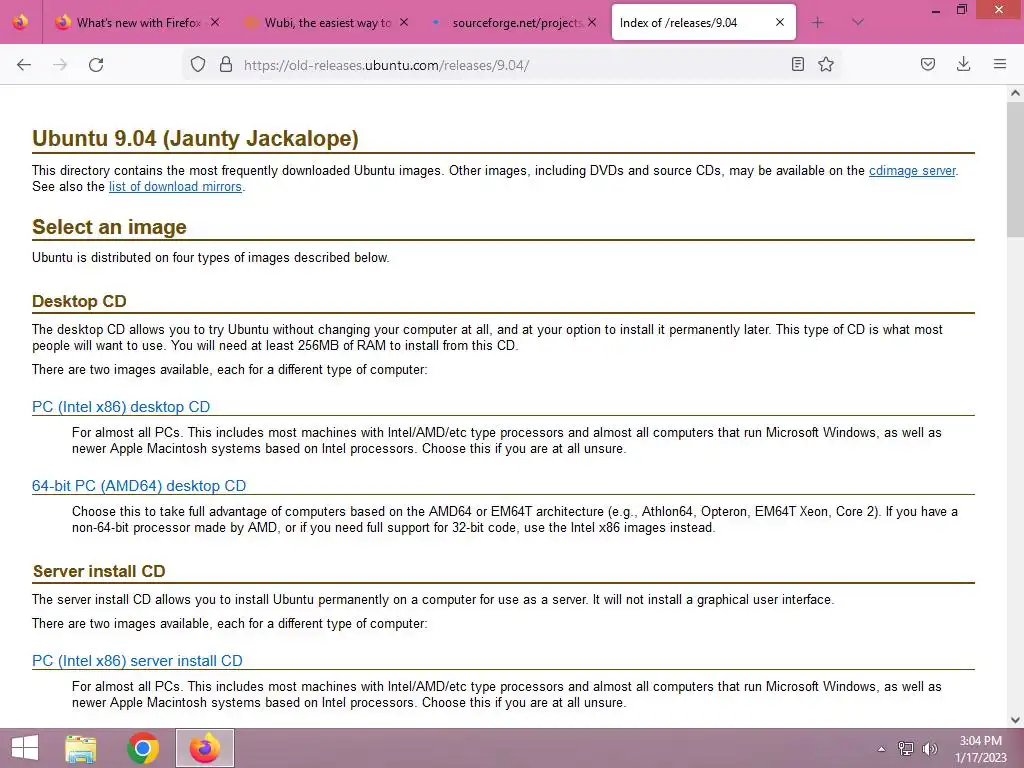Open the Windows Start menu
The height and width of the screenshot is (768, 1024).
pos(25,748)
